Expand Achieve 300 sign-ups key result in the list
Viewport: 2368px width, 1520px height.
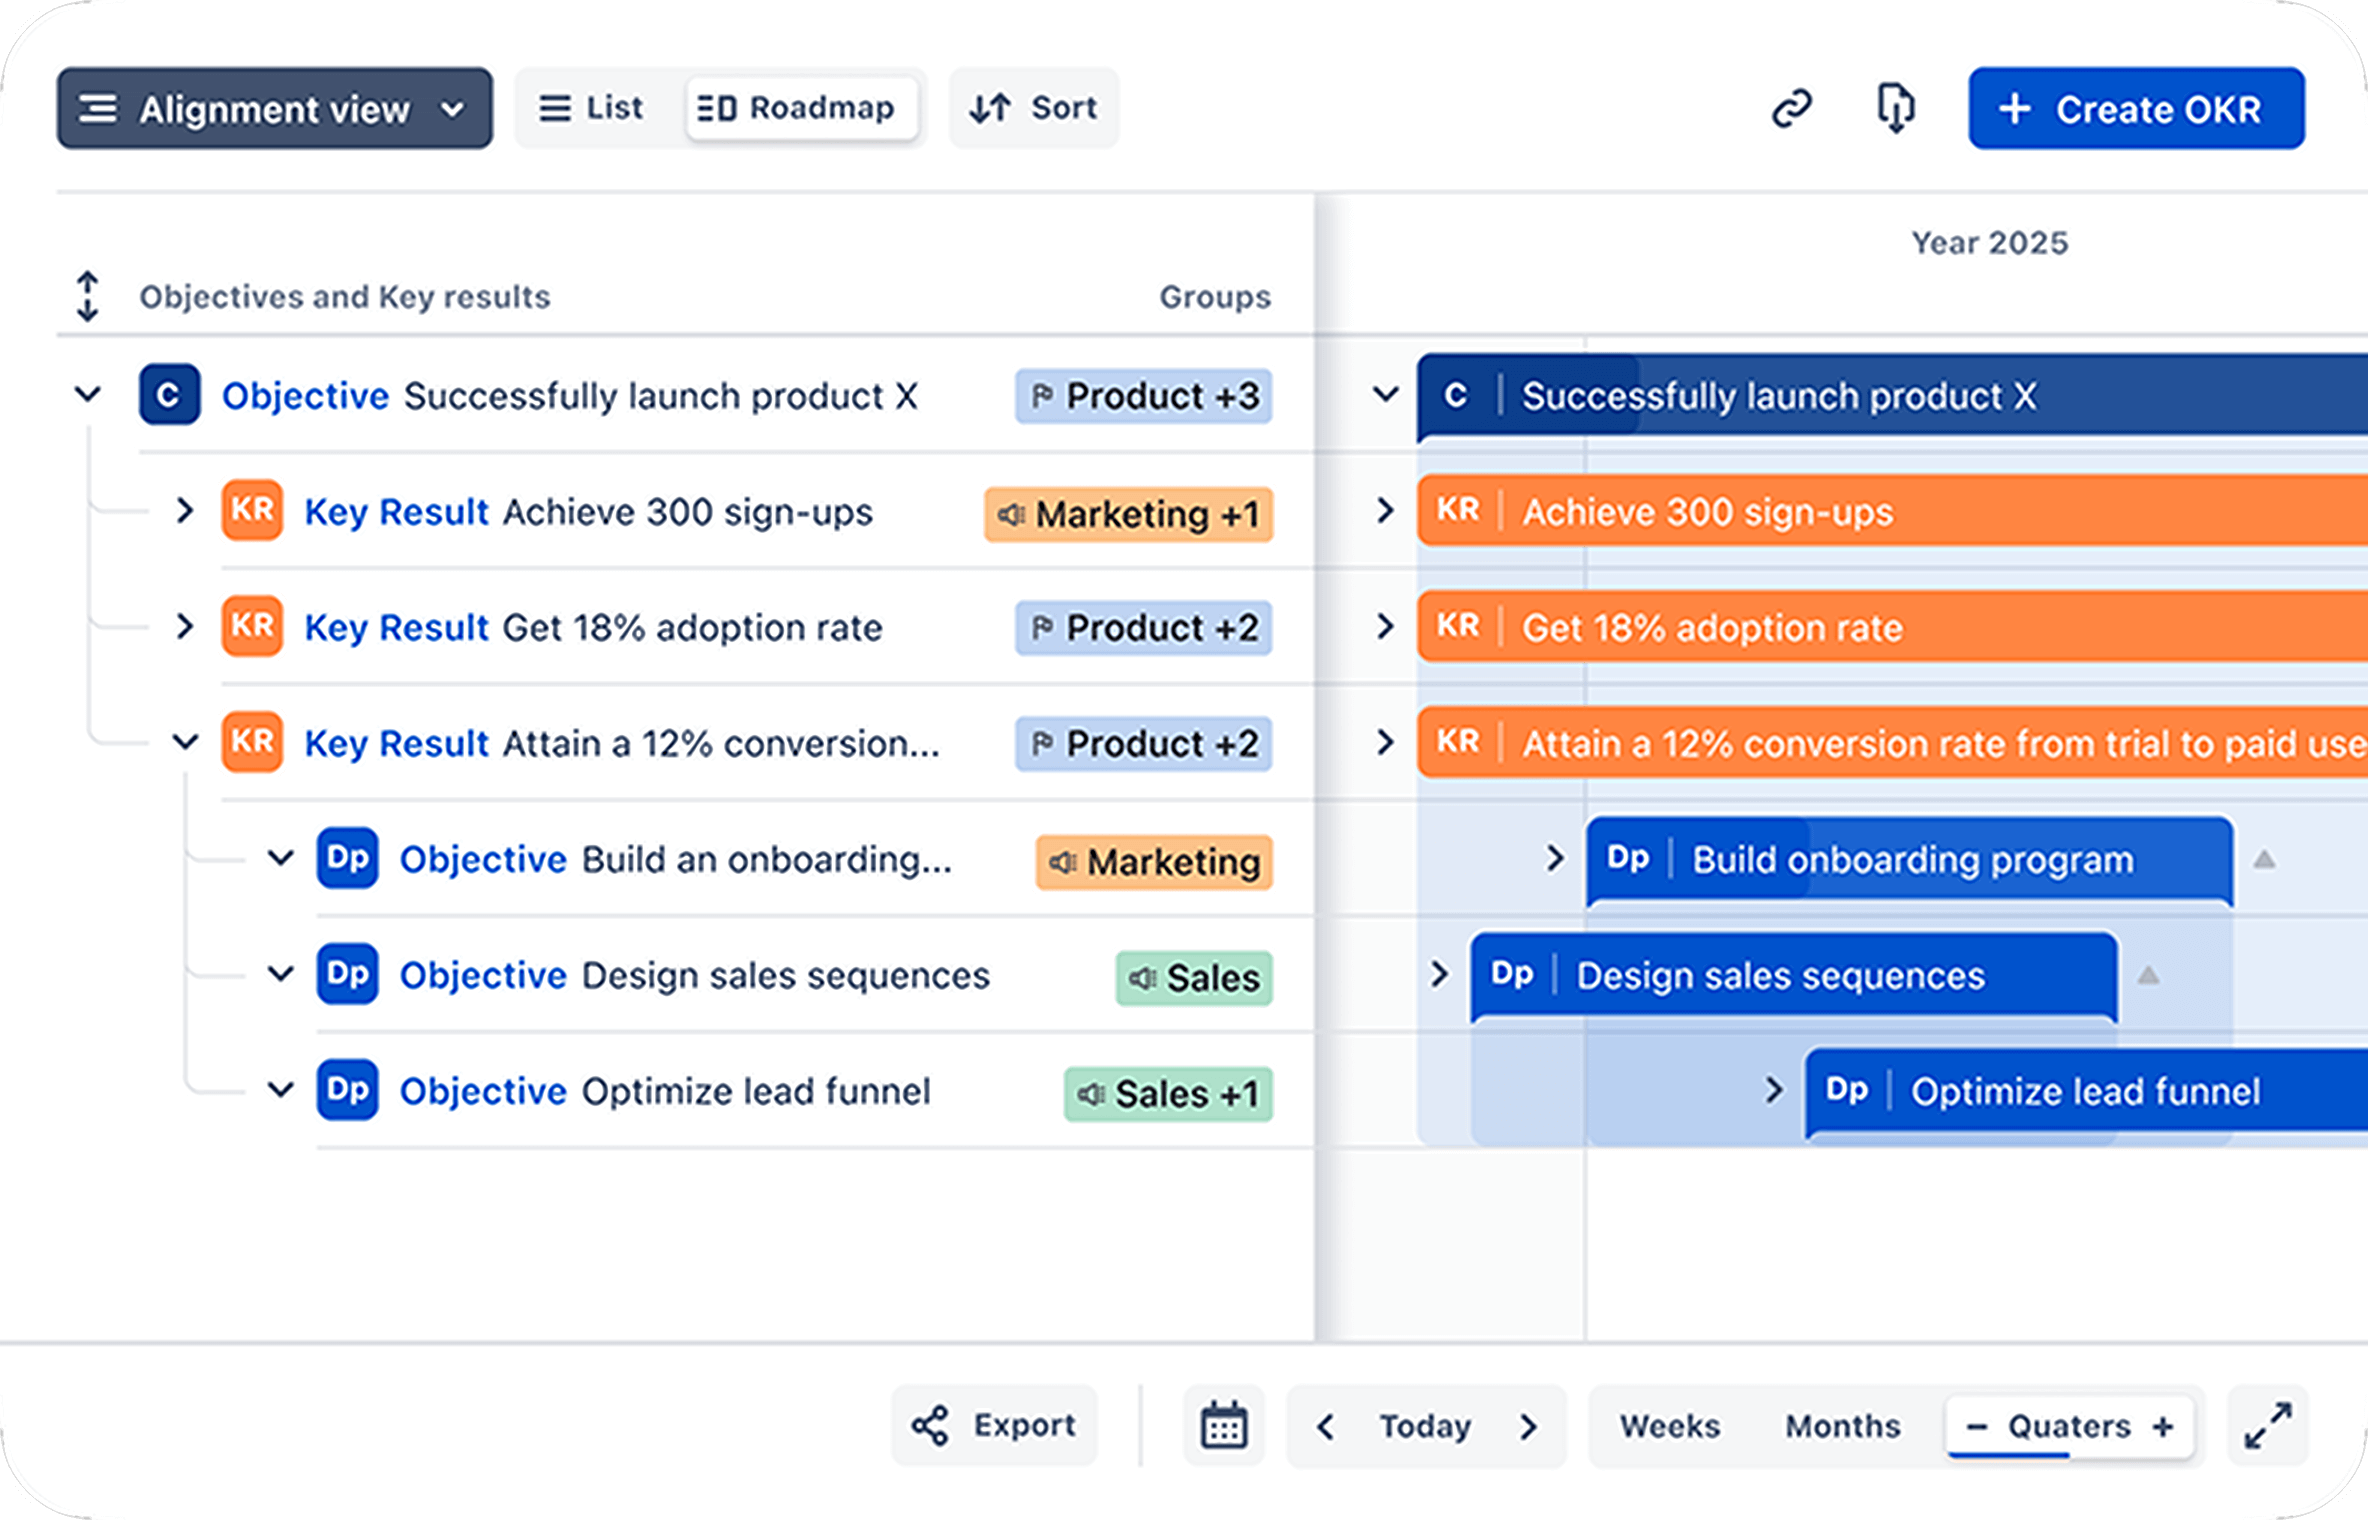click(184, 510)
